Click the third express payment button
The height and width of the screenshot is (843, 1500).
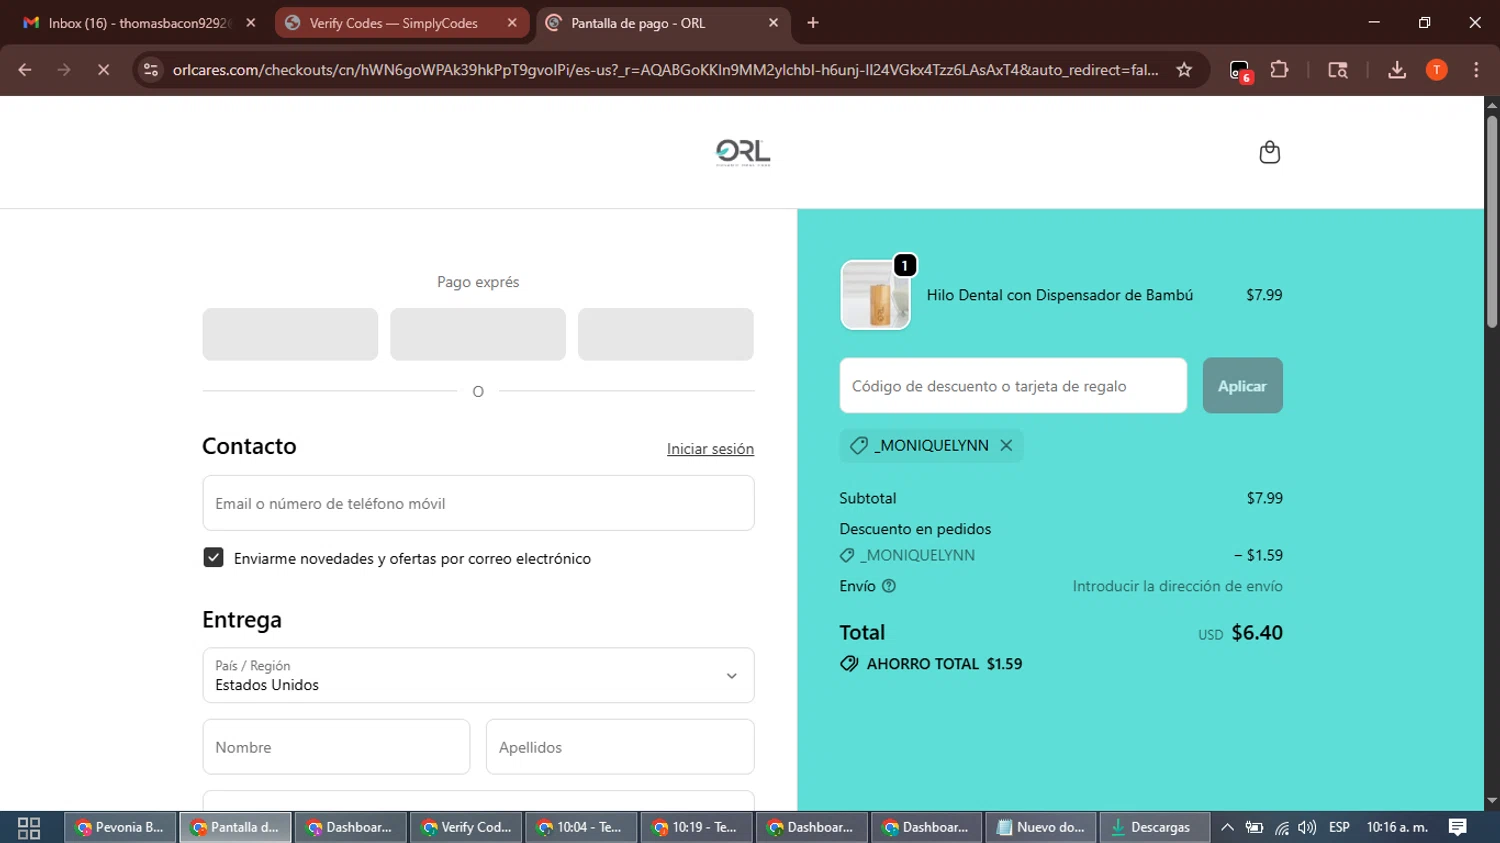666,334
